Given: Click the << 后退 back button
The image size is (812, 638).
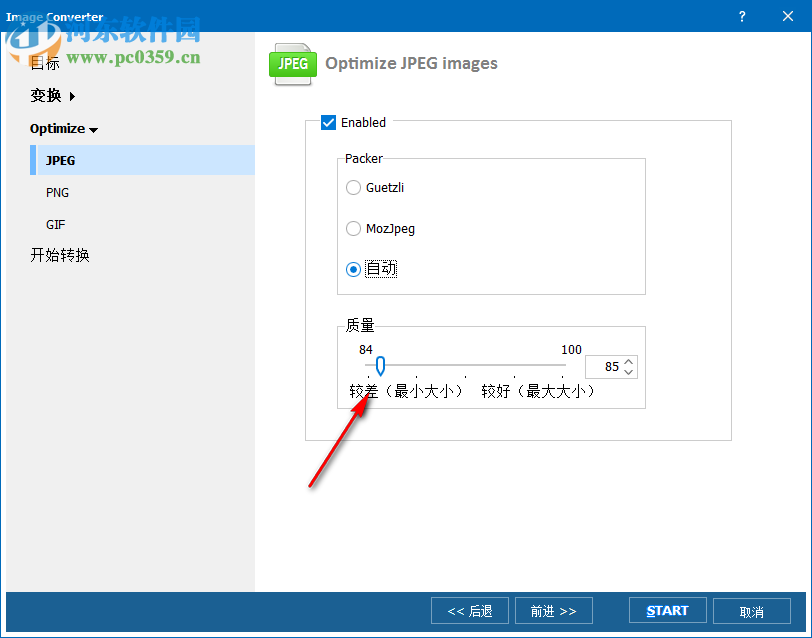Looking at the screenshot, I should coord(469,610).
